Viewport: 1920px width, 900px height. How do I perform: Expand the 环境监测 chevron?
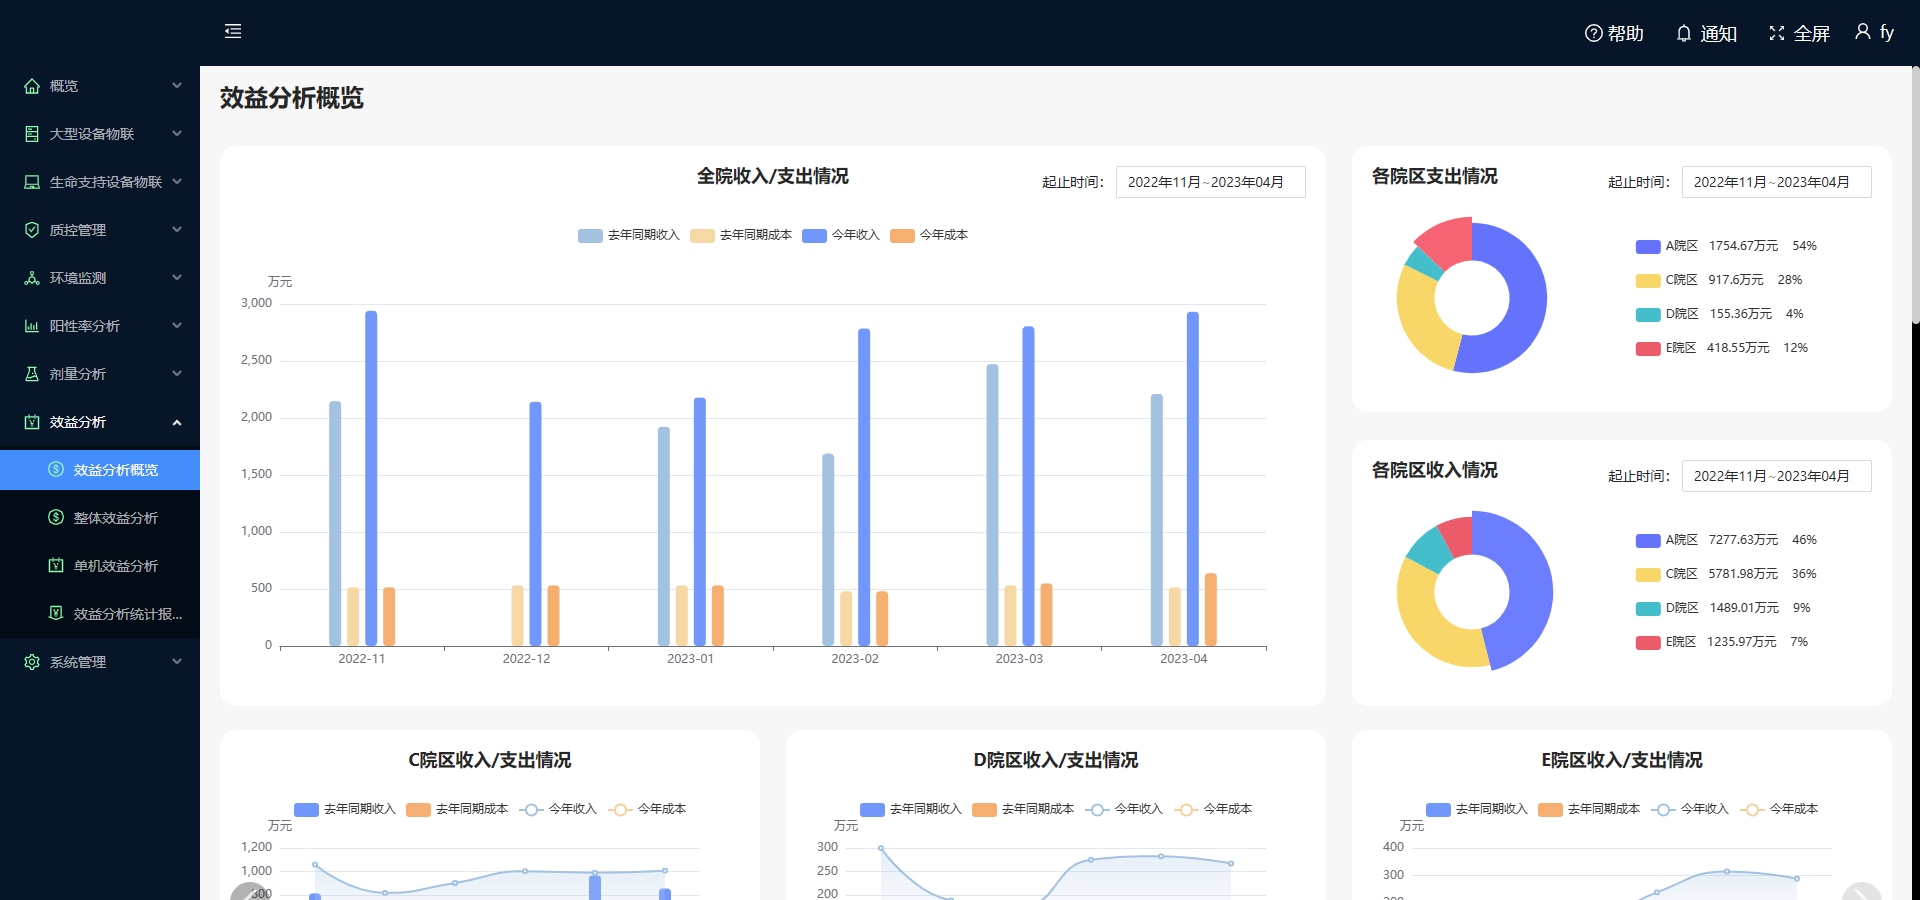[177, 278]
